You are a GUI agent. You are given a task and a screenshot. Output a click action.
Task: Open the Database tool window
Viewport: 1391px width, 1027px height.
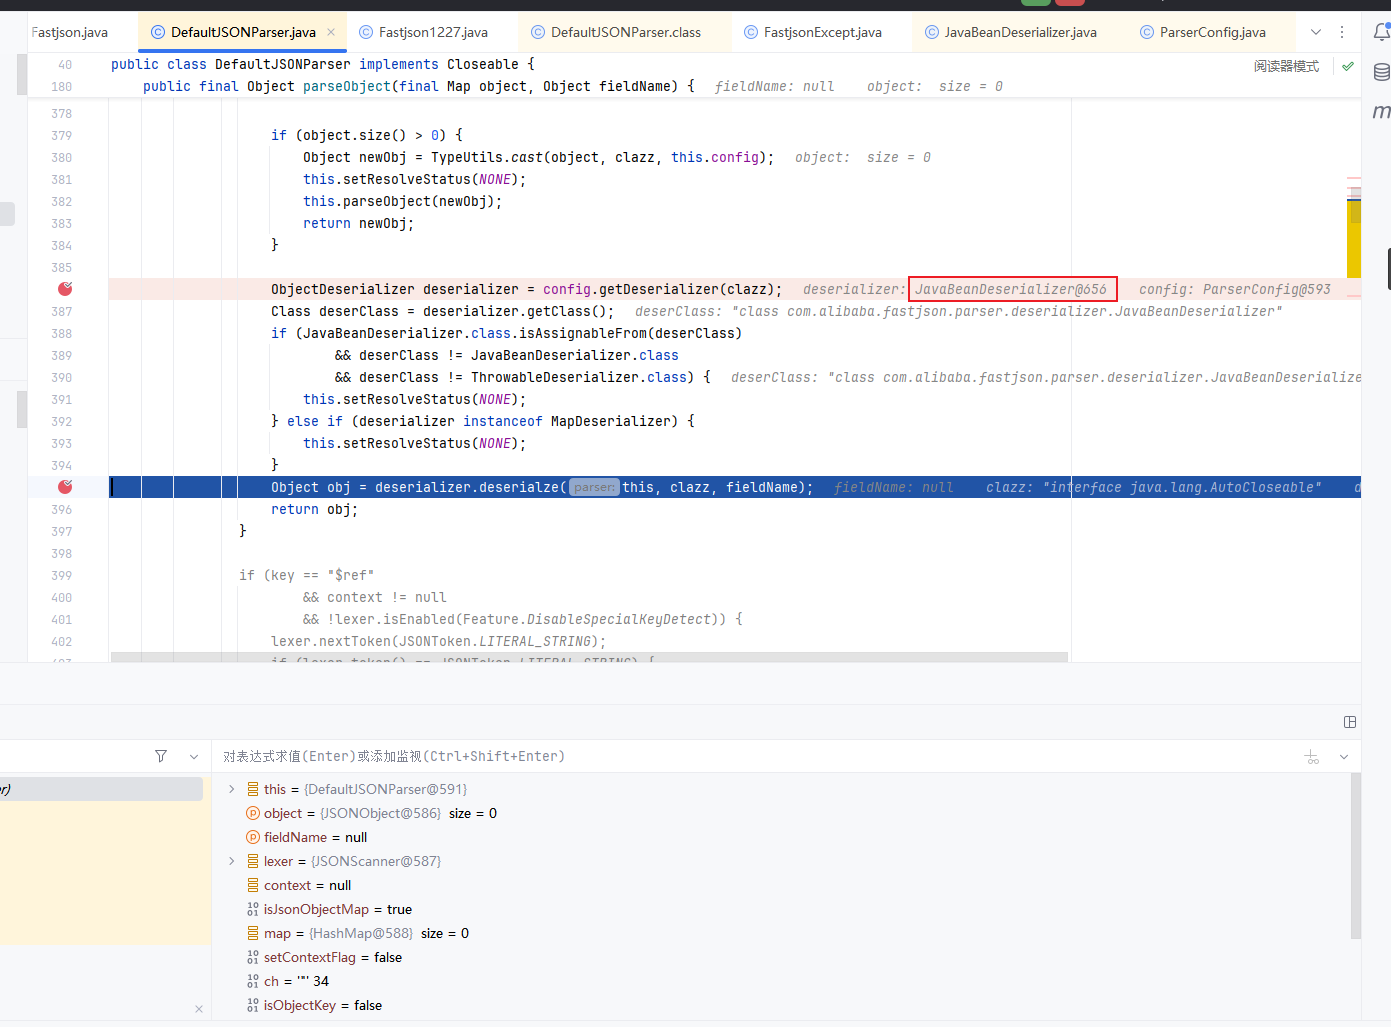coord(1381,72)
